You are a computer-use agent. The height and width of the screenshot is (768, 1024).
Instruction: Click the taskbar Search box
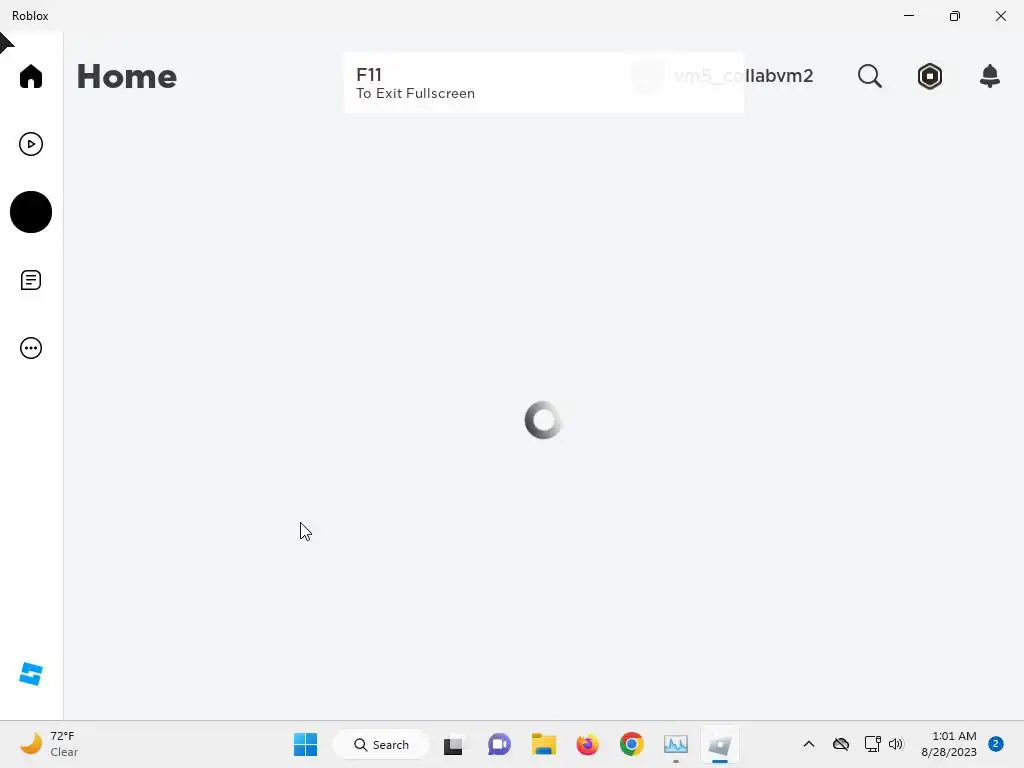(381, 744)
